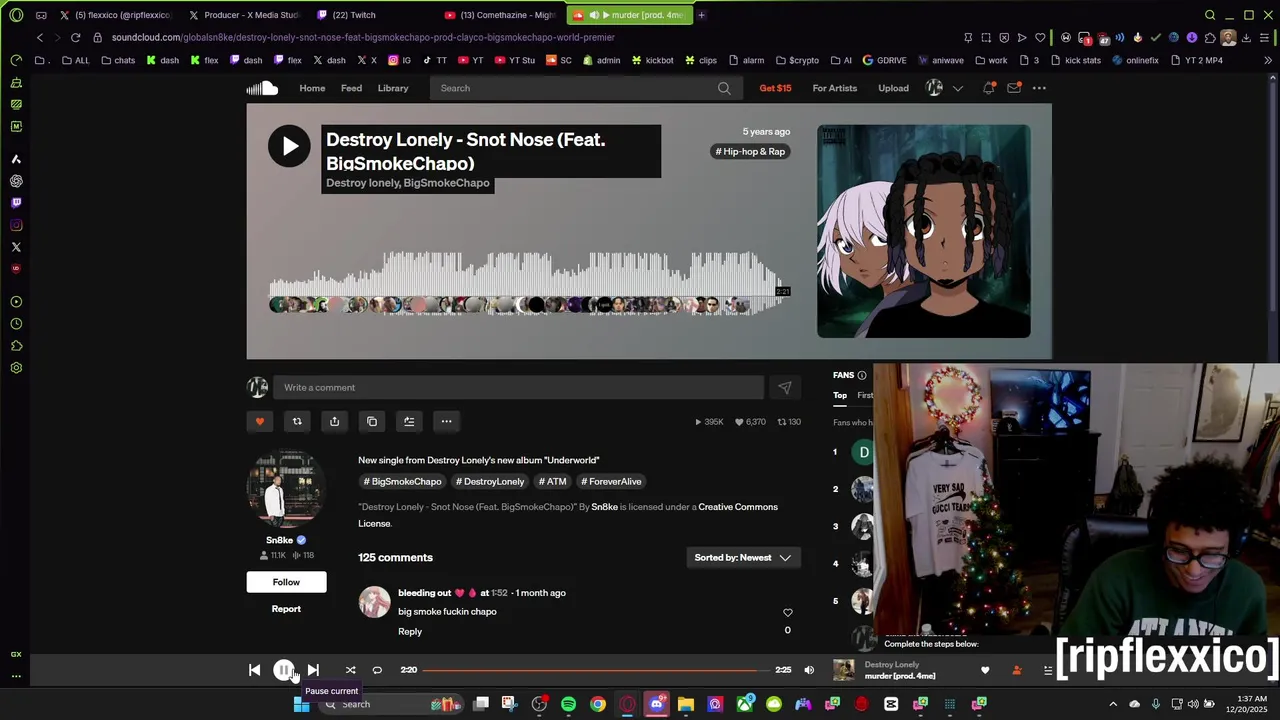Open sidebar settings gear icon

(16, 368)
